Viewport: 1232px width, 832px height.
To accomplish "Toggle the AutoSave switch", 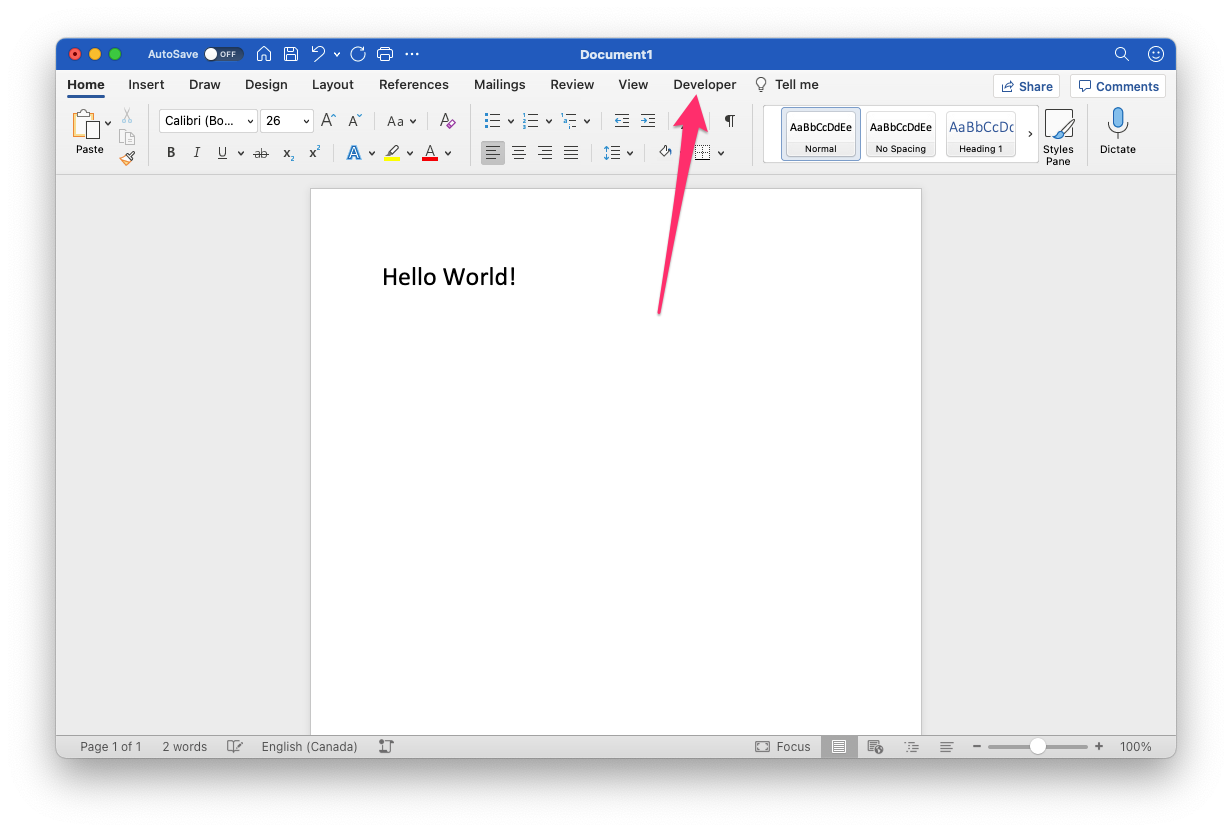I will click(223, 54).
